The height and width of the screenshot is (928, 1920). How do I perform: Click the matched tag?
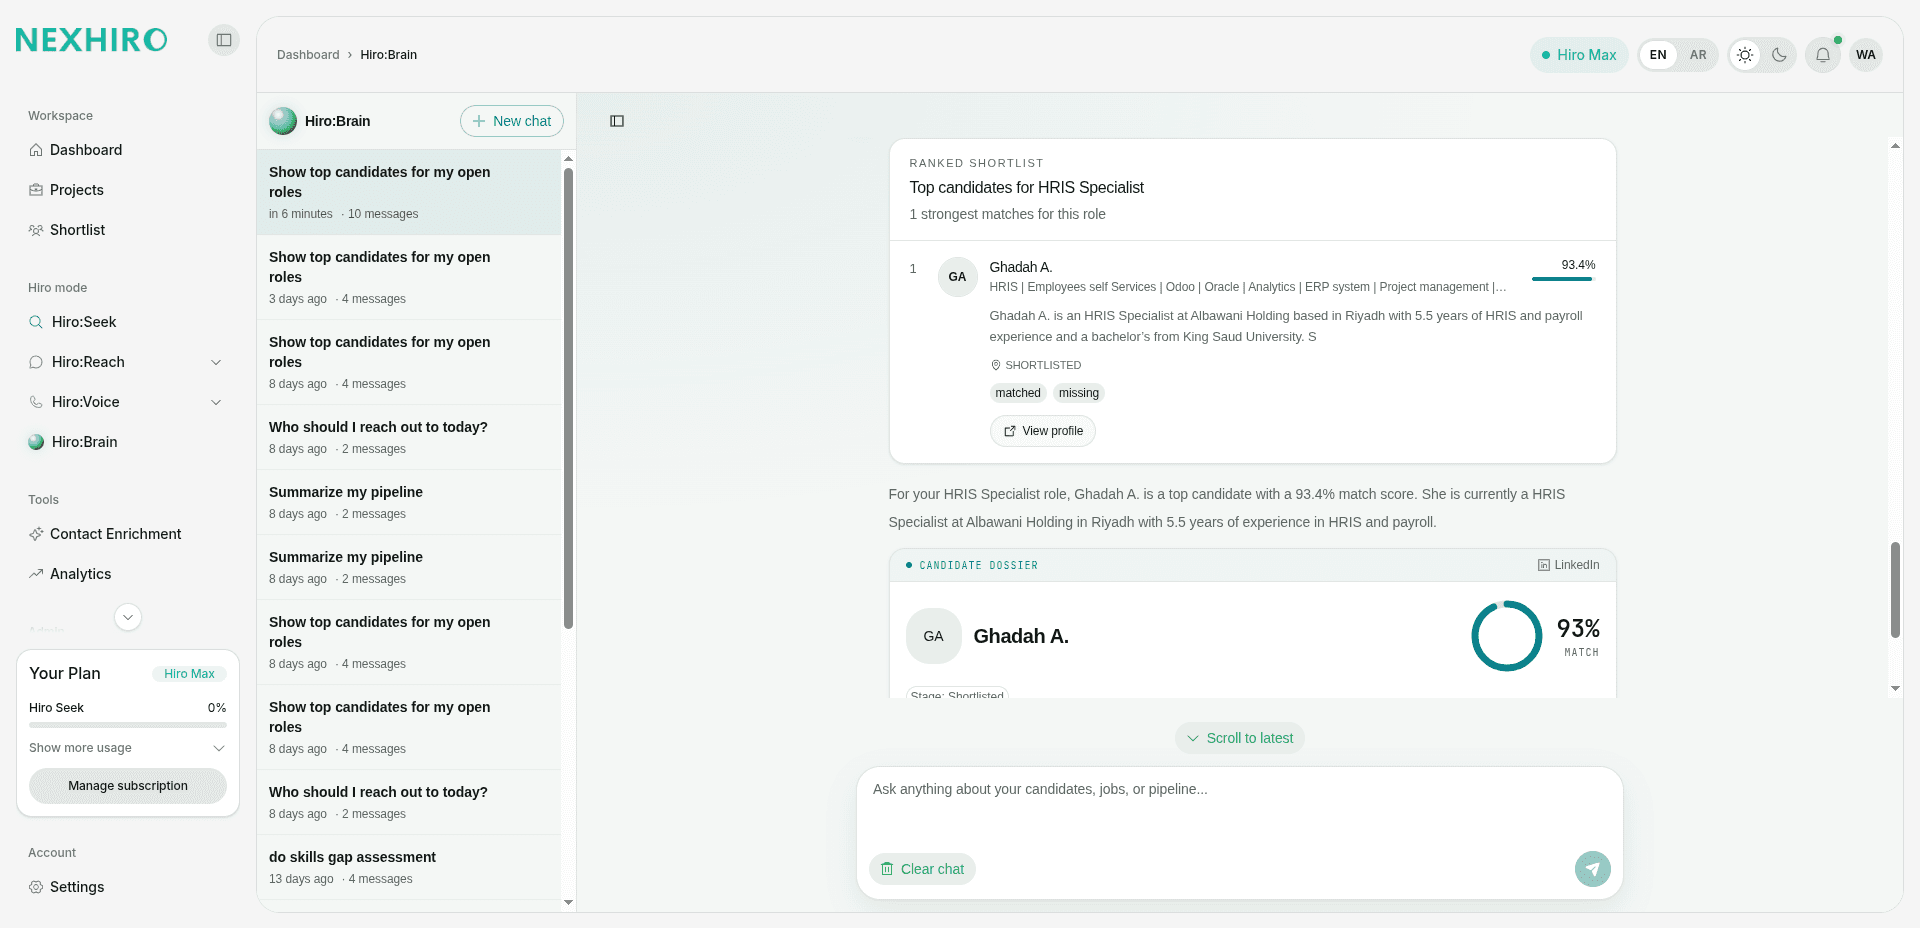1018,393
